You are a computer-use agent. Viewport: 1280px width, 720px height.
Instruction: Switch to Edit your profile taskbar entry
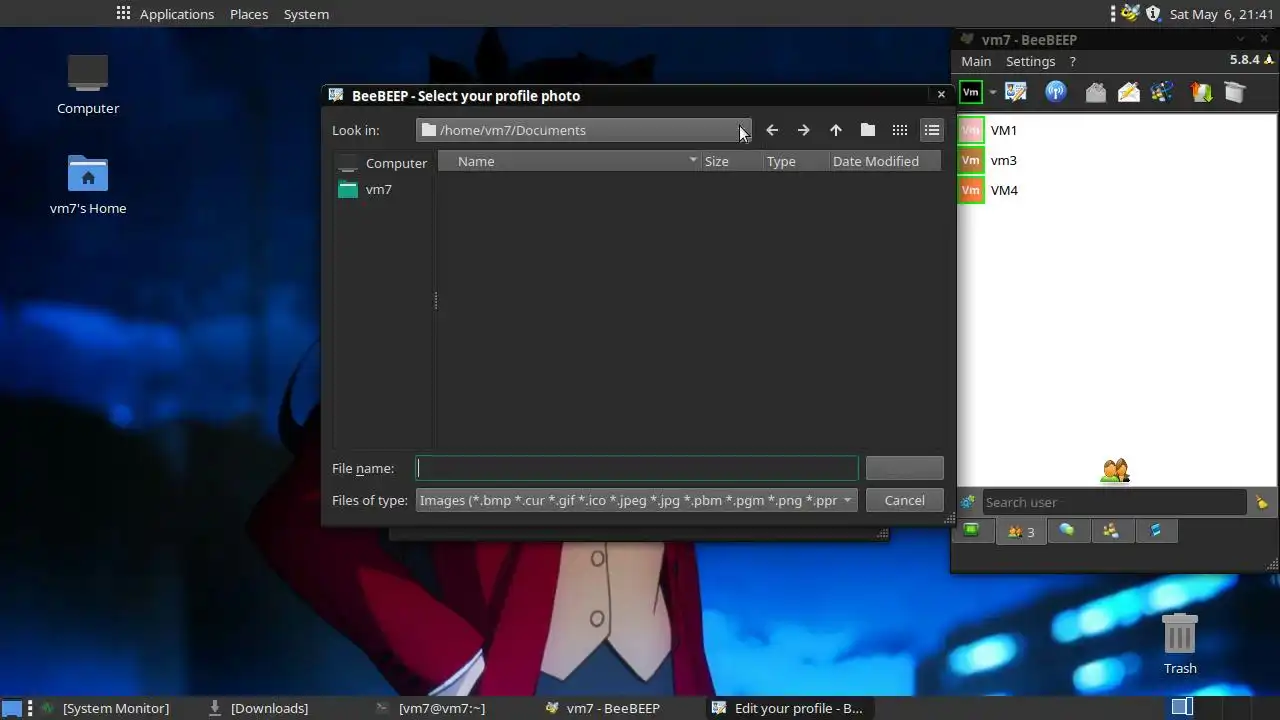click(x=787, y=708)
